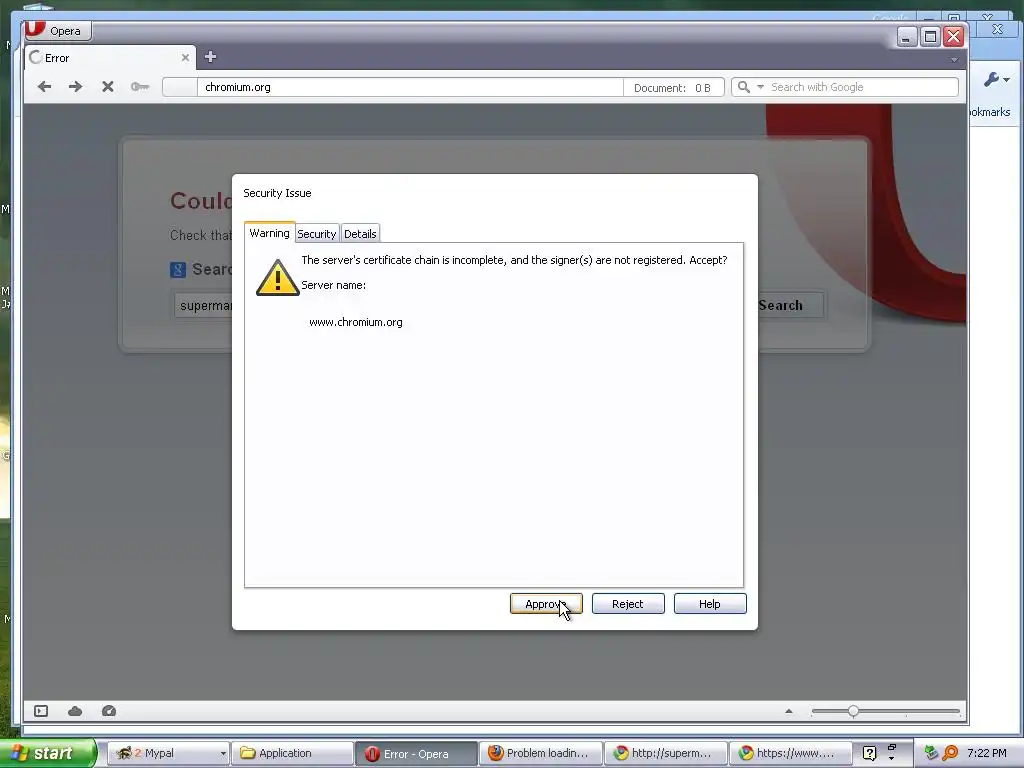The width and height of the screenshot is (1024, 768).
Task: Reject the certificate warning
Action: (628, 604)
